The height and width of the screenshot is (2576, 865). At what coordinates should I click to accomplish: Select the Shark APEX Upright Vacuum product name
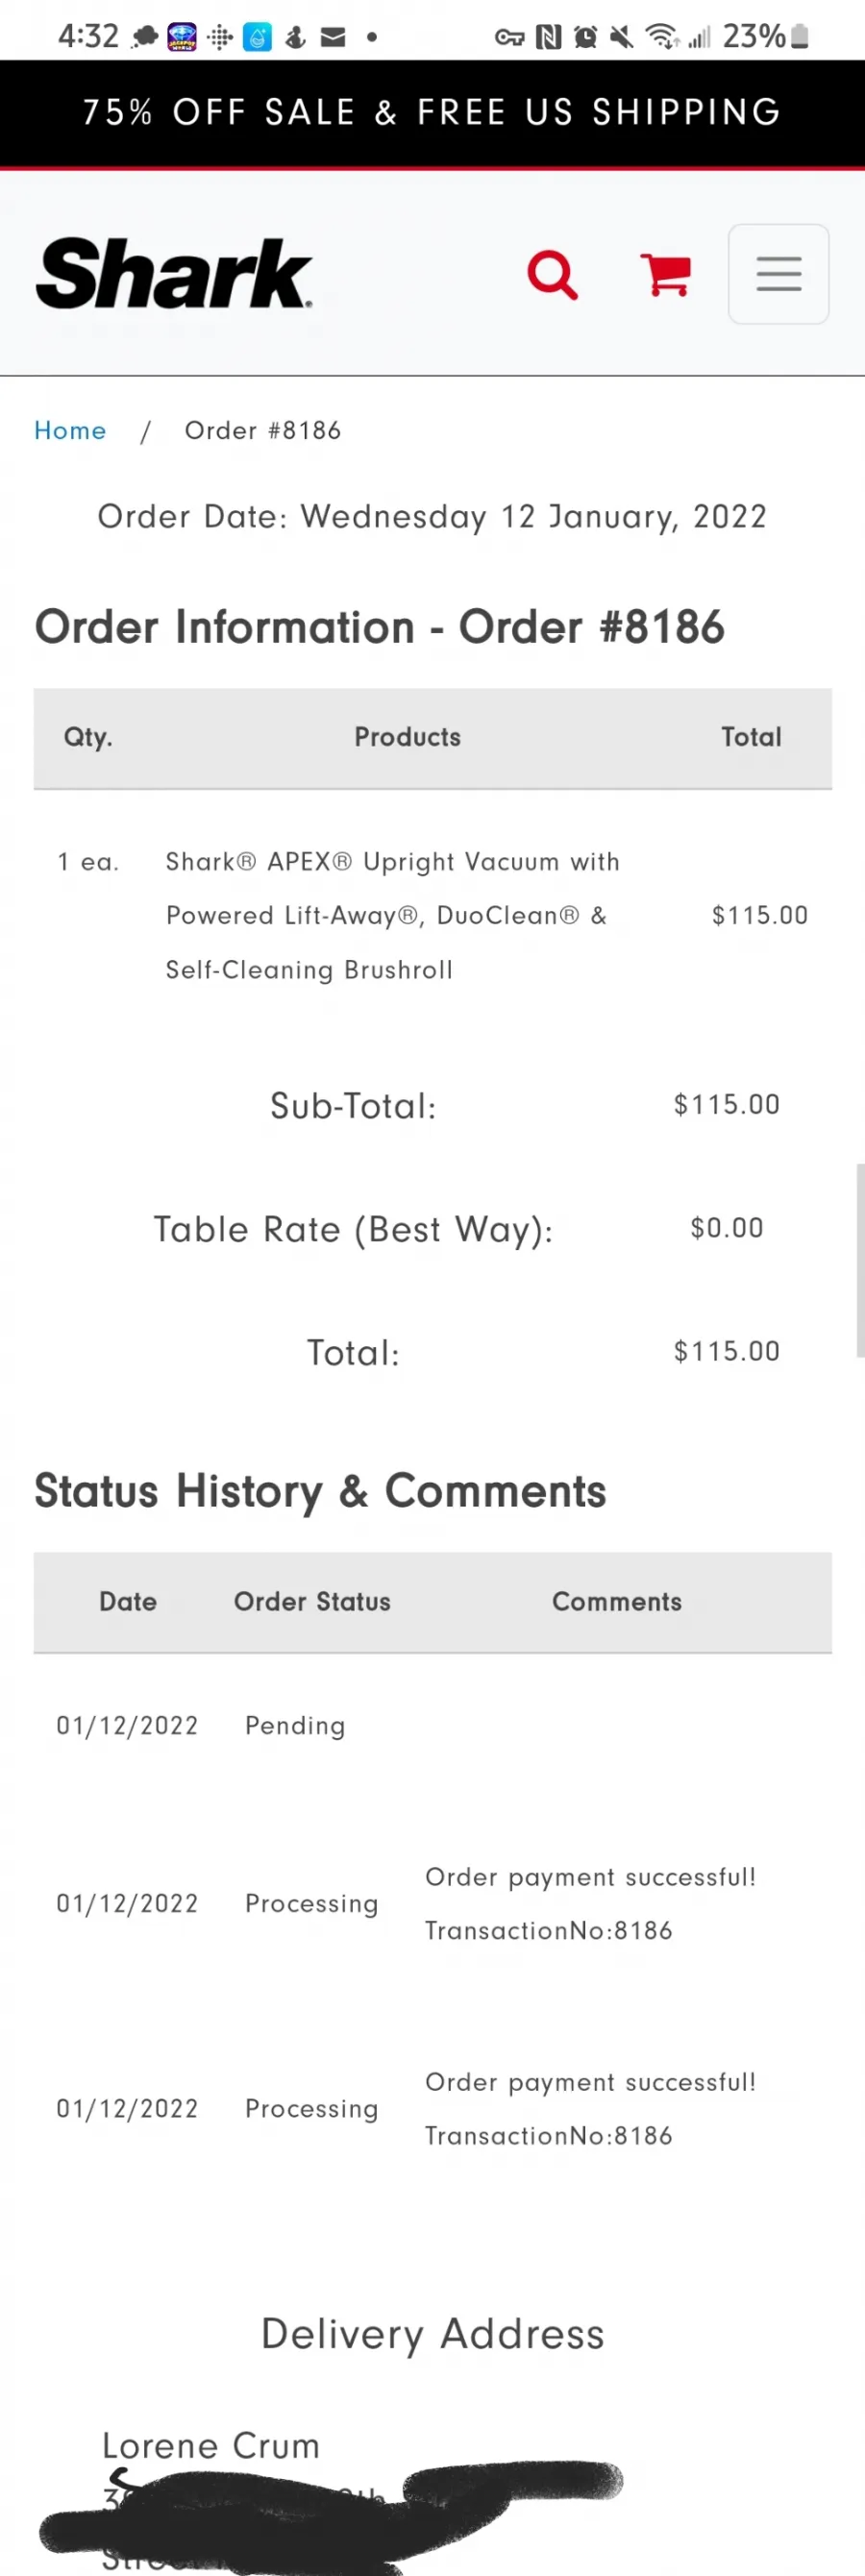click(393, 915)
